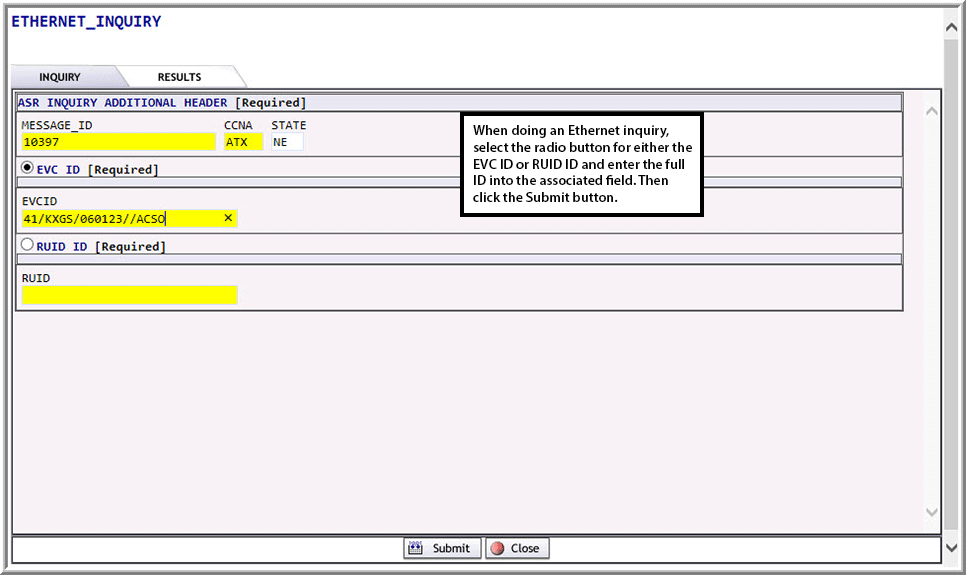The height and width of the screenshot is (575, 966).
Task: Open the RESULTS tab
Action: coord(179,77)
